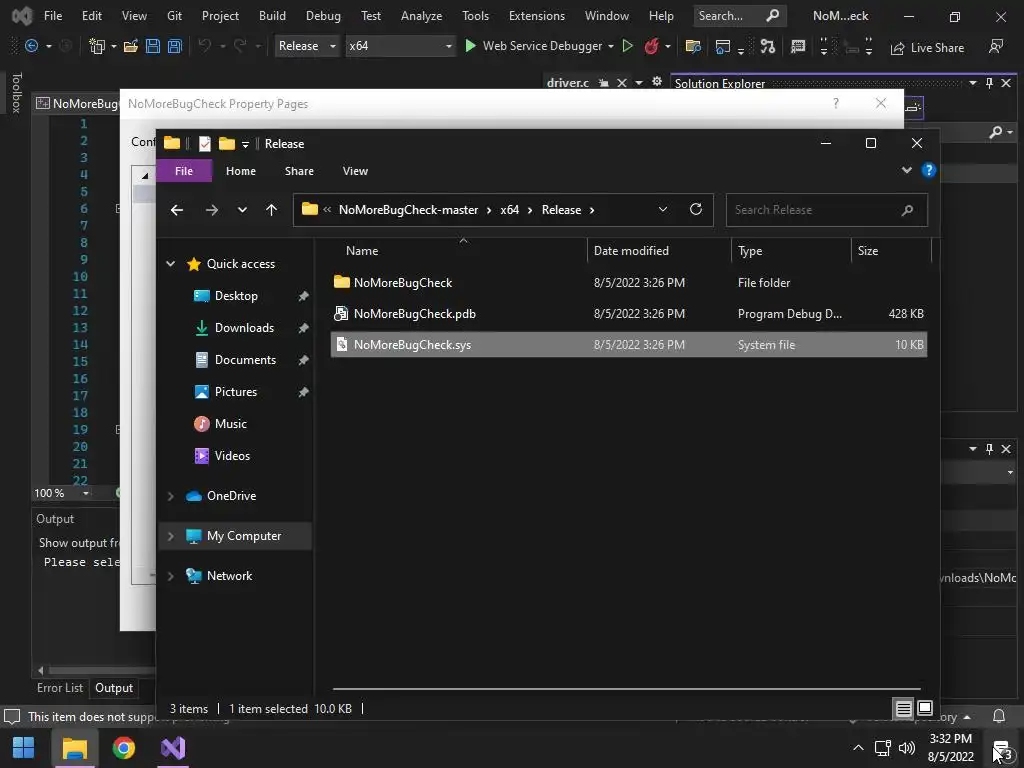
Task: Expand the Network tree node
Action: pos(170,576)
